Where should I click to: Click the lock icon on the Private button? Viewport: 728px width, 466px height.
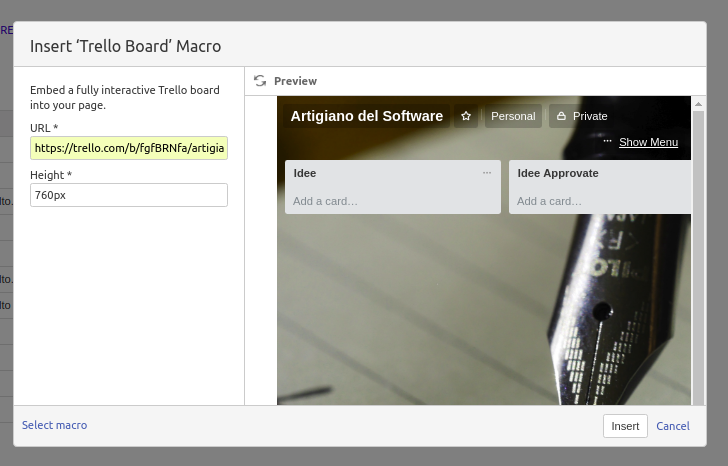coord(561,116)
